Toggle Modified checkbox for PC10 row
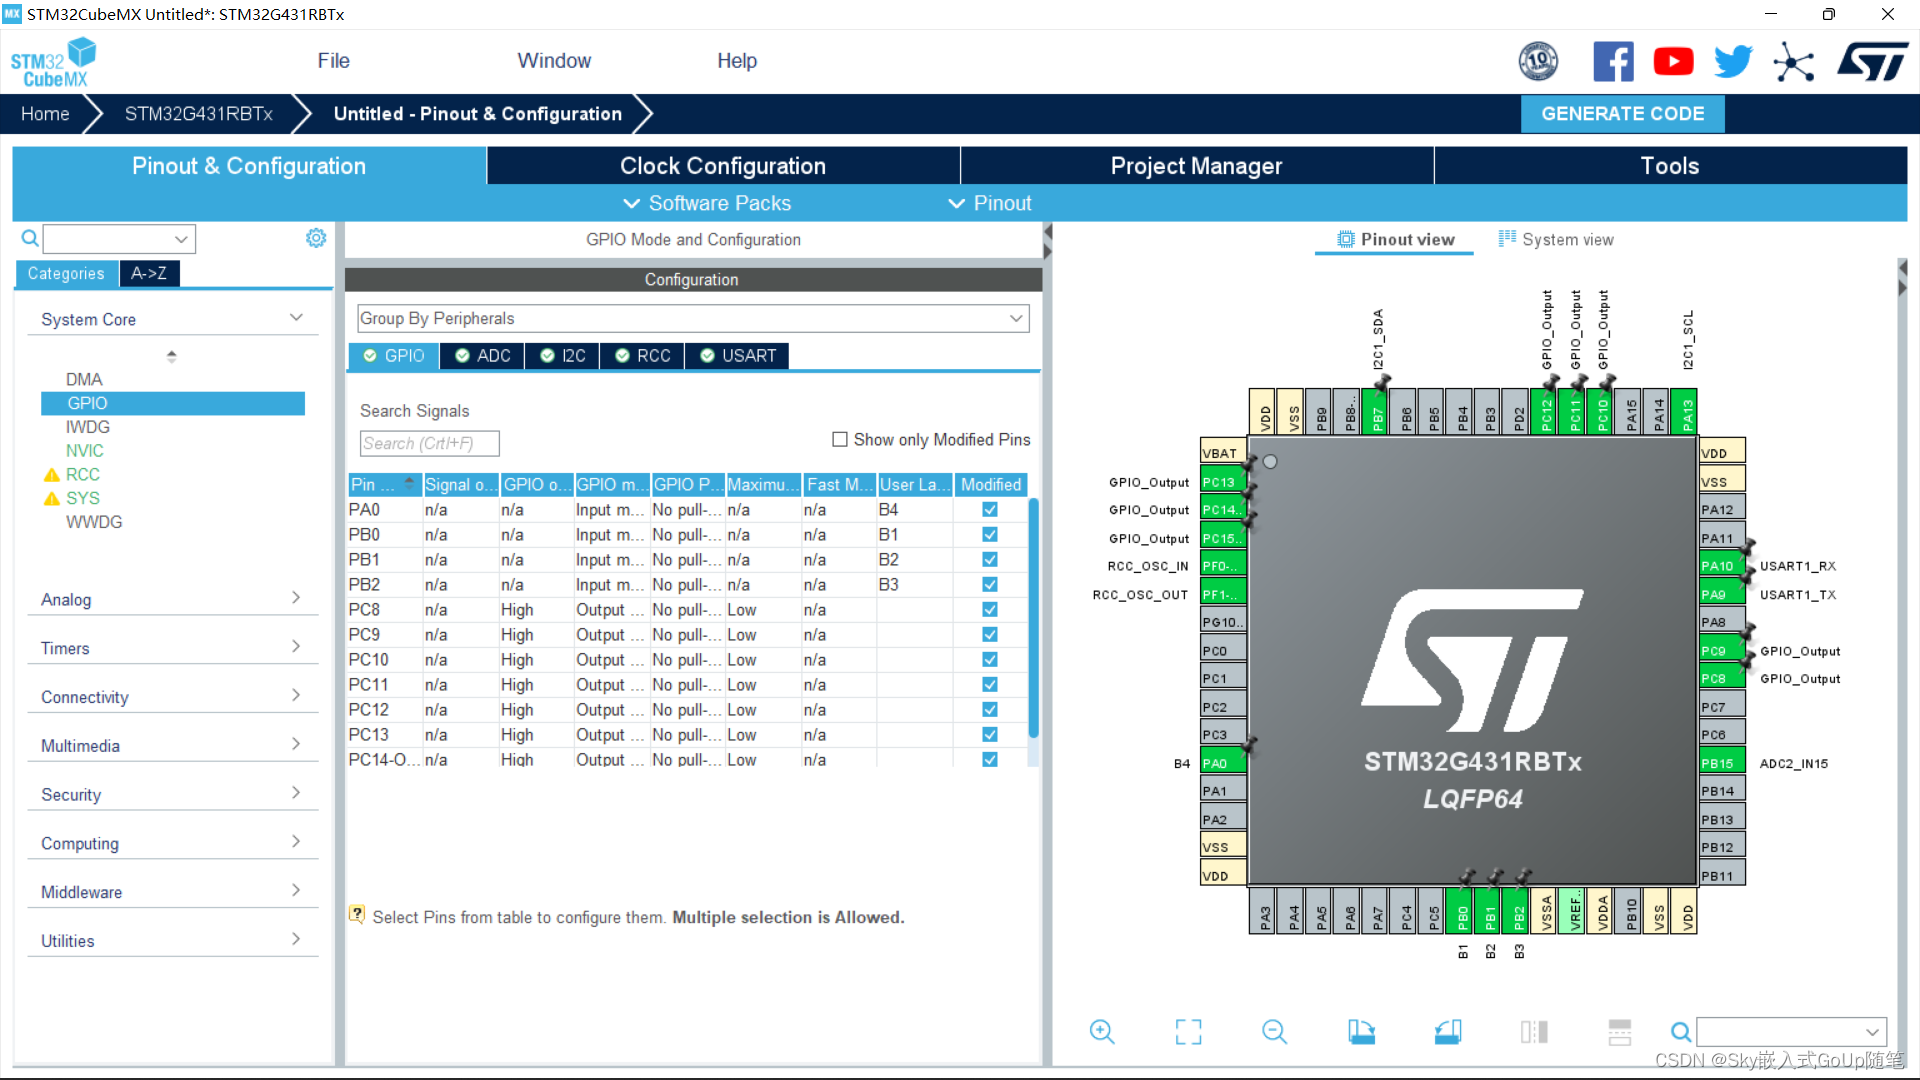Viewport: 1920px width, 1080px height. click(990, 659)
